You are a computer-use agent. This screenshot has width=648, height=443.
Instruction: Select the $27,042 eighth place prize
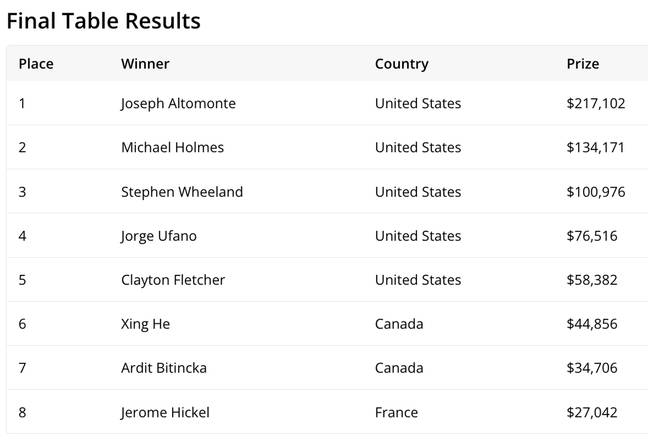click(x=592, y=412)
